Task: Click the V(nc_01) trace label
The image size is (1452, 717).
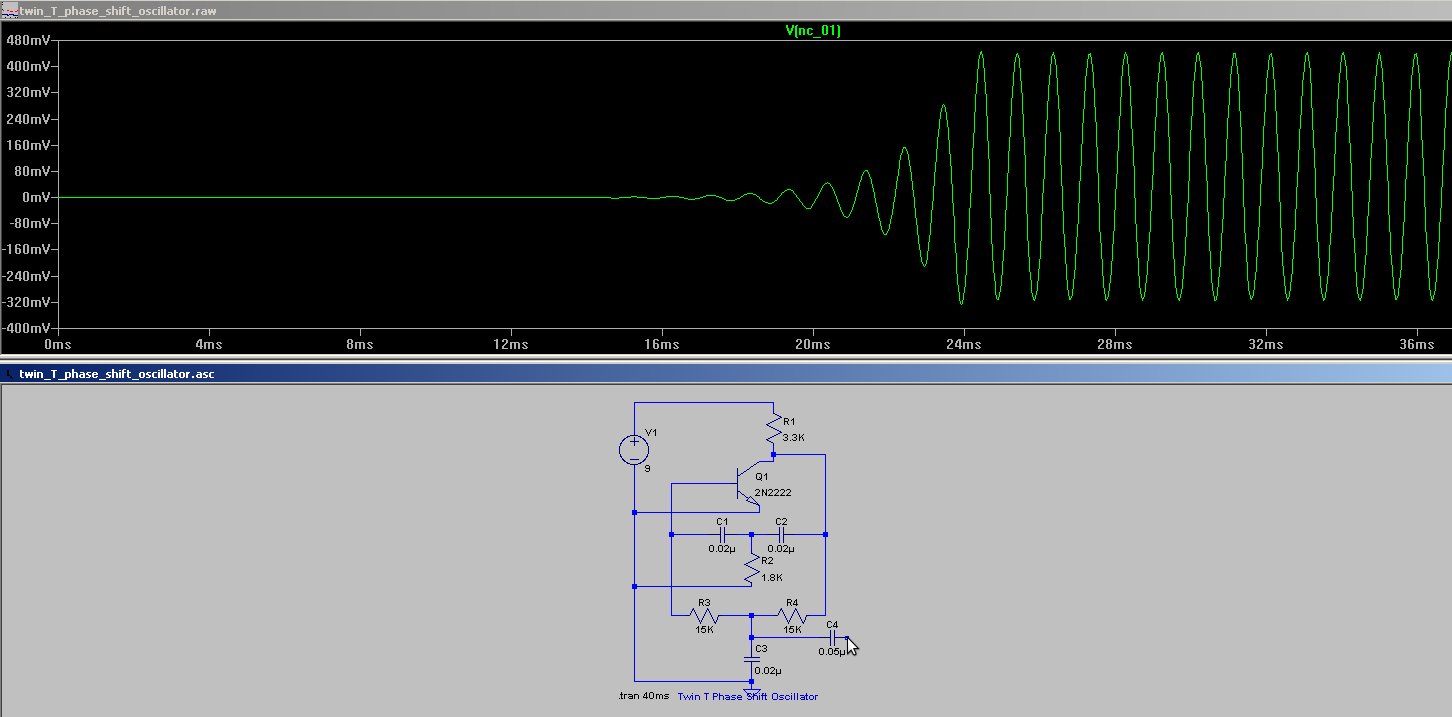Action: (x=812, y=31)
